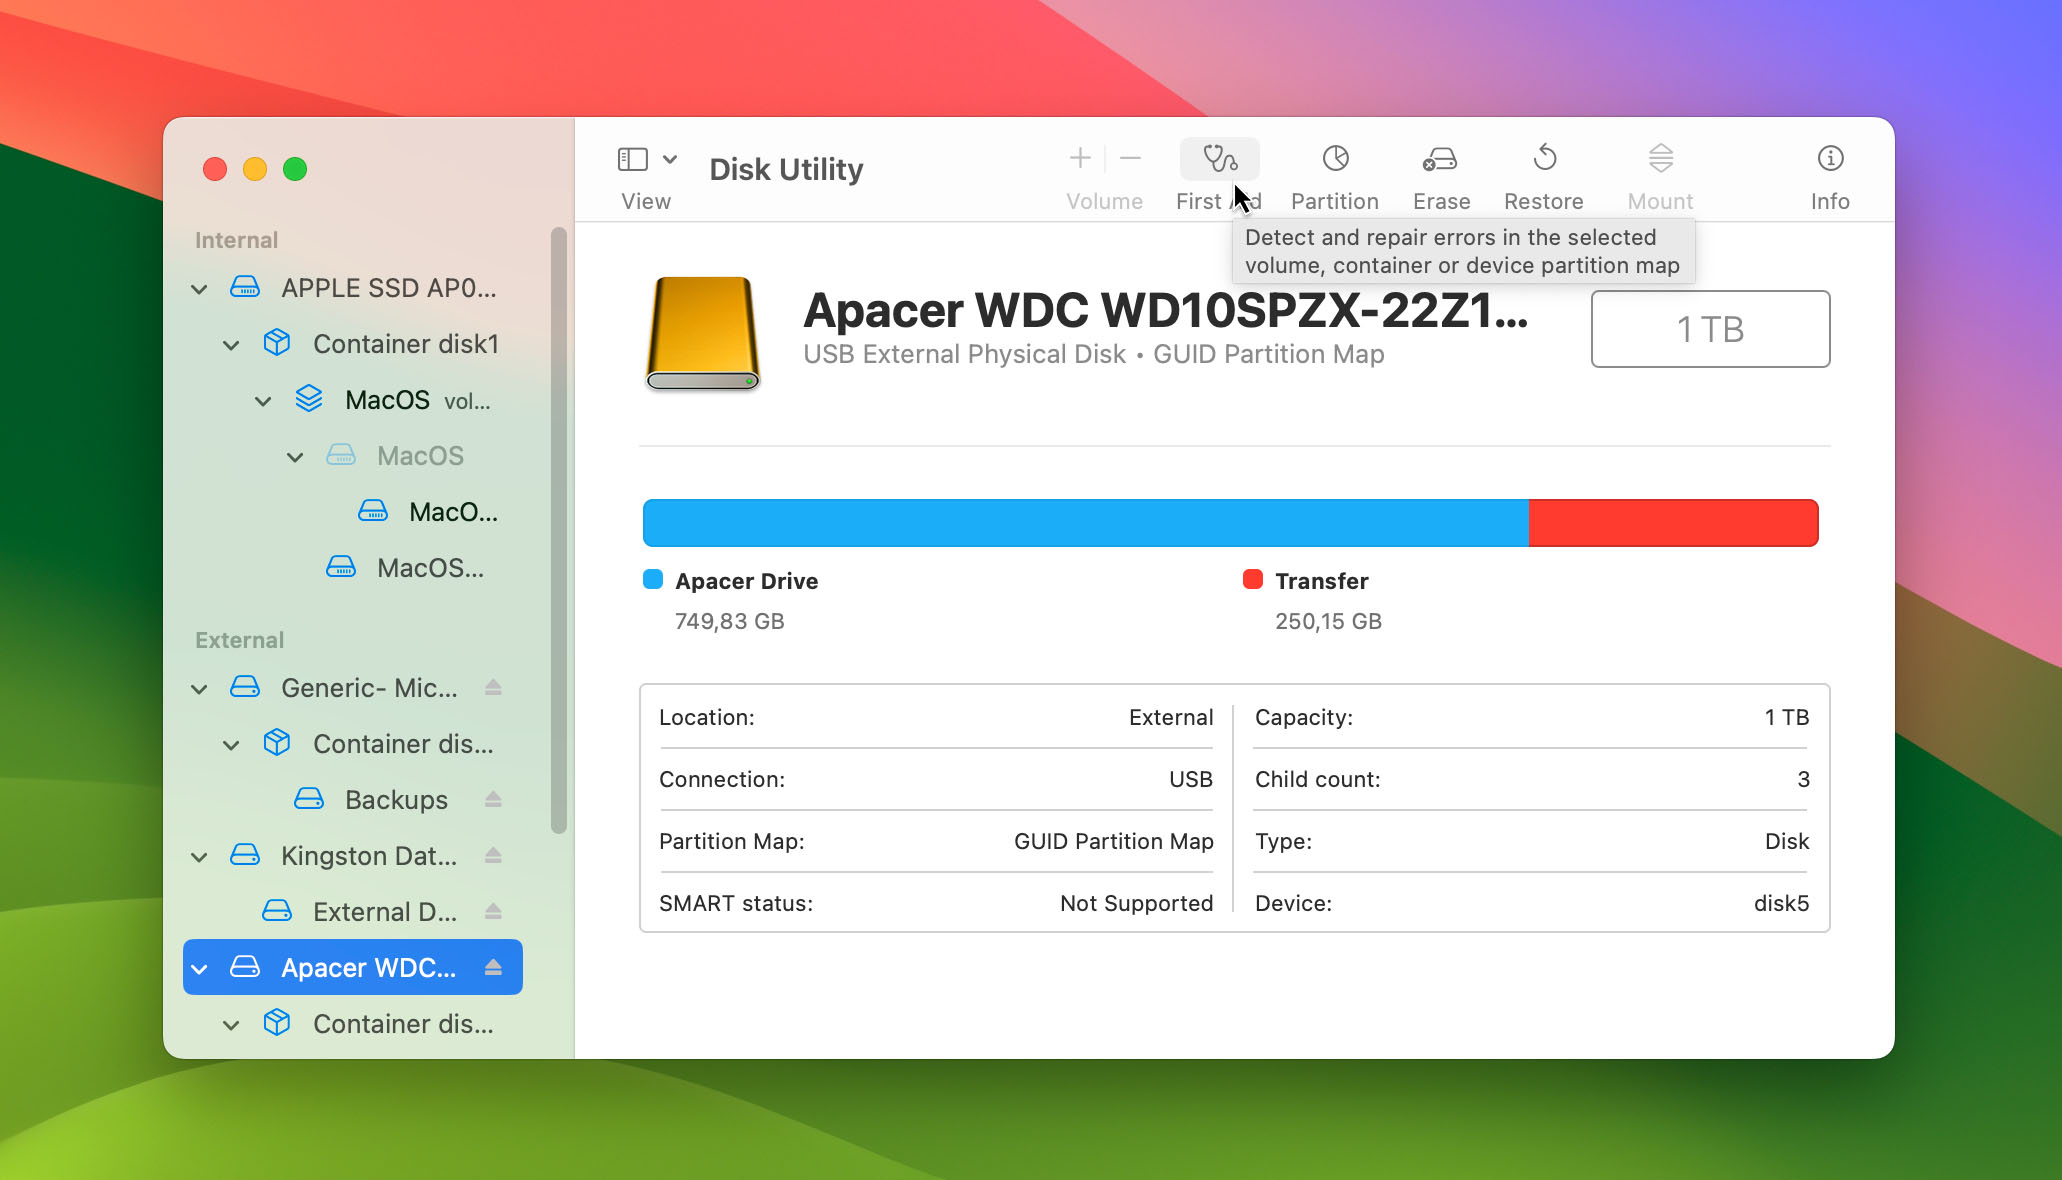Collapse the Apacer WDC... chevron
The height and width of the screenshot is (1180, 2062).
tap(199, 969)
